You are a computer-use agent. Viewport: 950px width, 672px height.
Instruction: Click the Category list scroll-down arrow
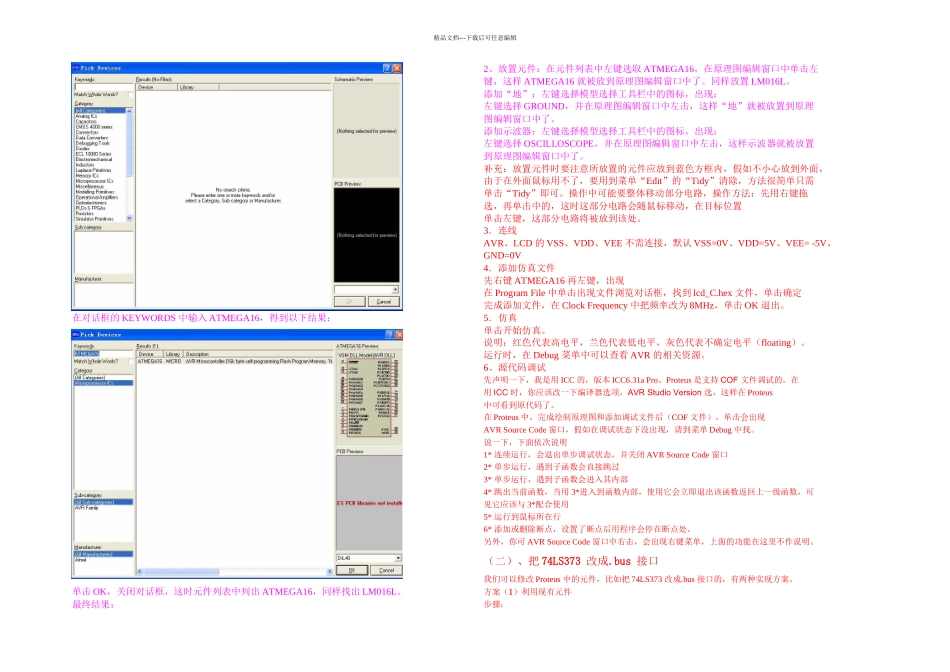click(129, 218)
